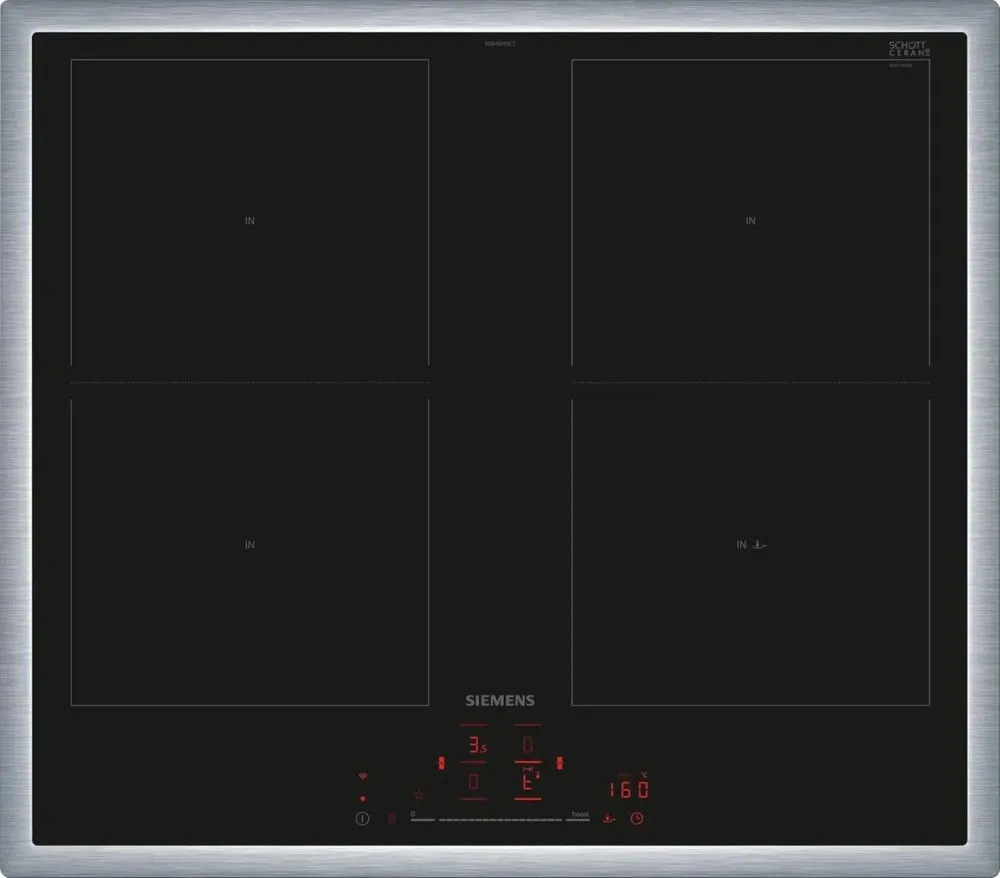
Task: Select rear-left zone showing 3.5
Action: (x=475, y=745)
